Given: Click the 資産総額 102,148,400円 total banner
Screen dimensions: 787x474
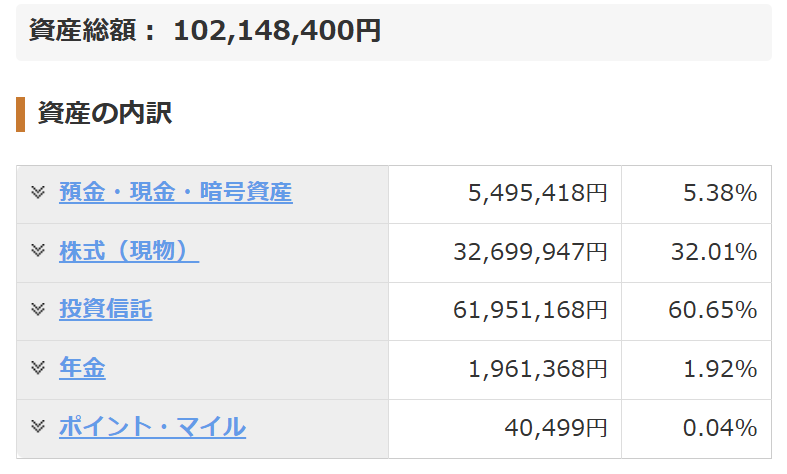Looking at the screenshot, I should tap(394, 32).
